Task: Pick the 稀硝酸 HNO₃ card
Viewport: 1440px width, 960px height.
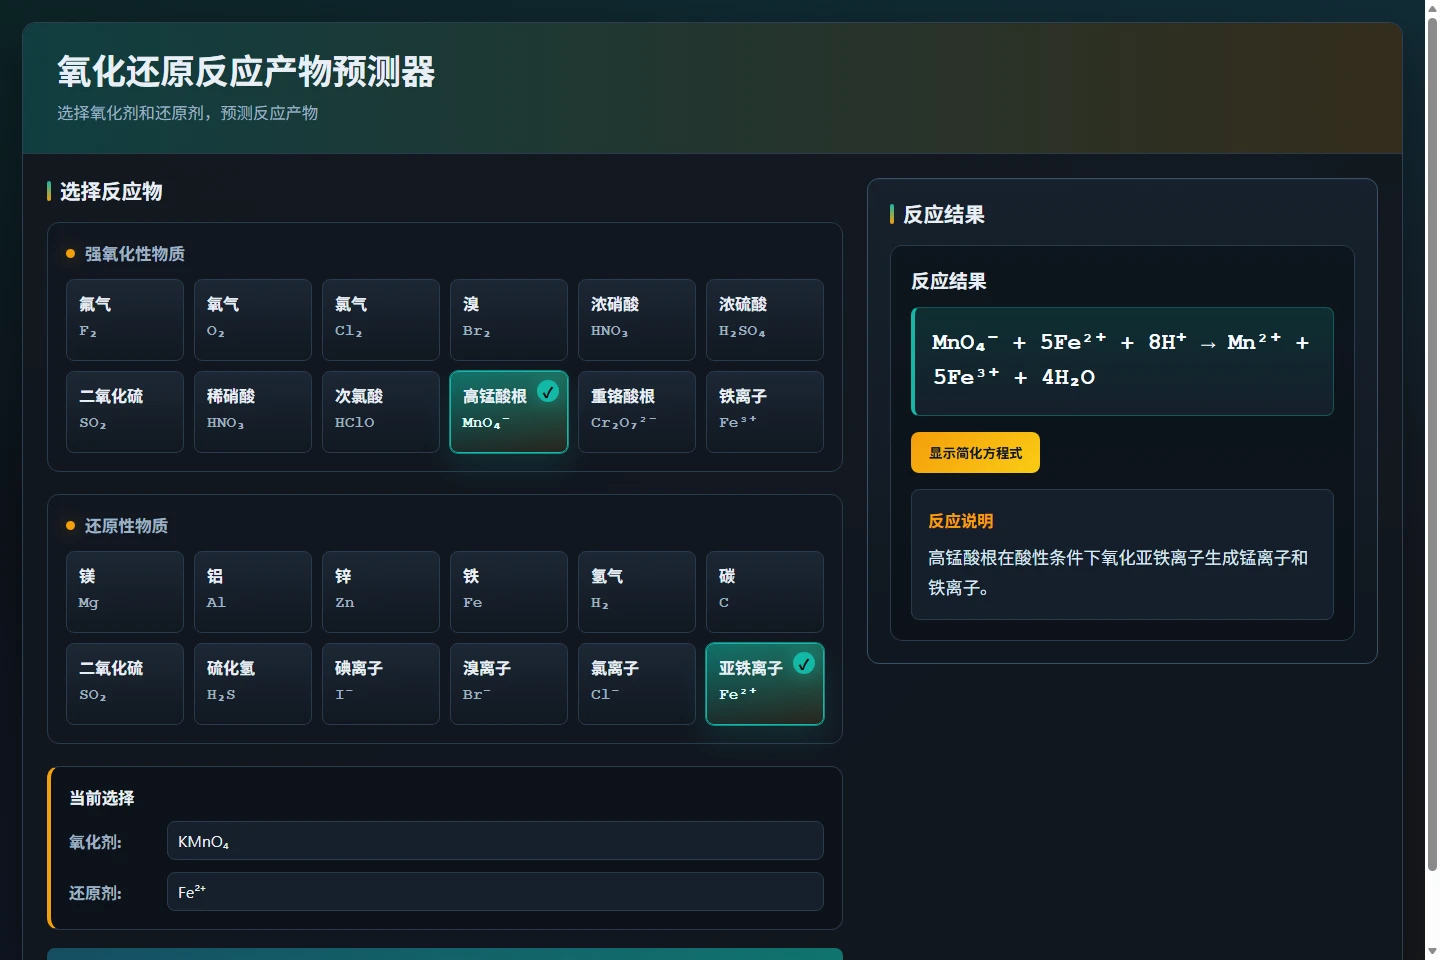Action: point(253,412)
